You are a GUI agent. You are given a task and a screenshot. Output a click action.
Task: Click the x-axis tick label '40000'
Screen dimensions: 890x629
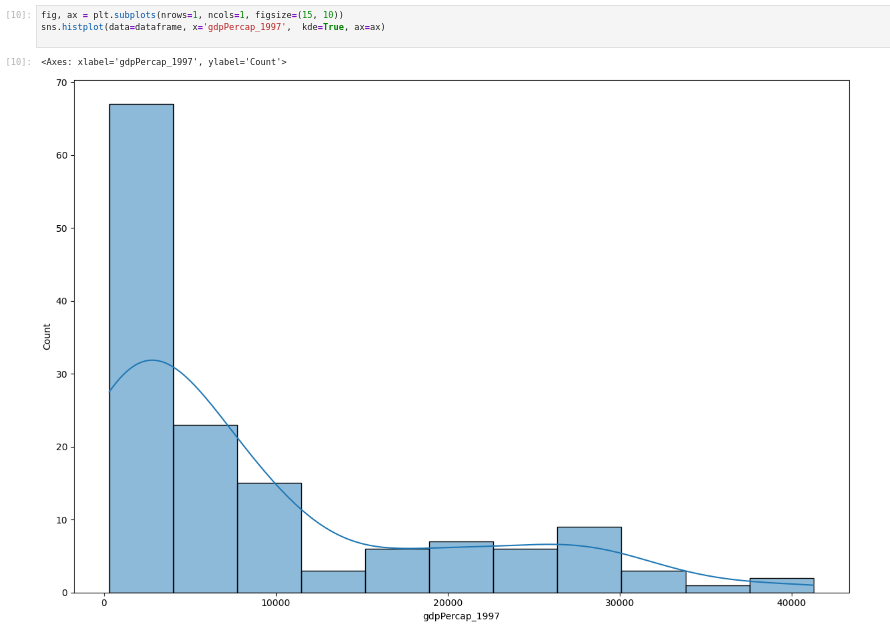pos(791,603)
